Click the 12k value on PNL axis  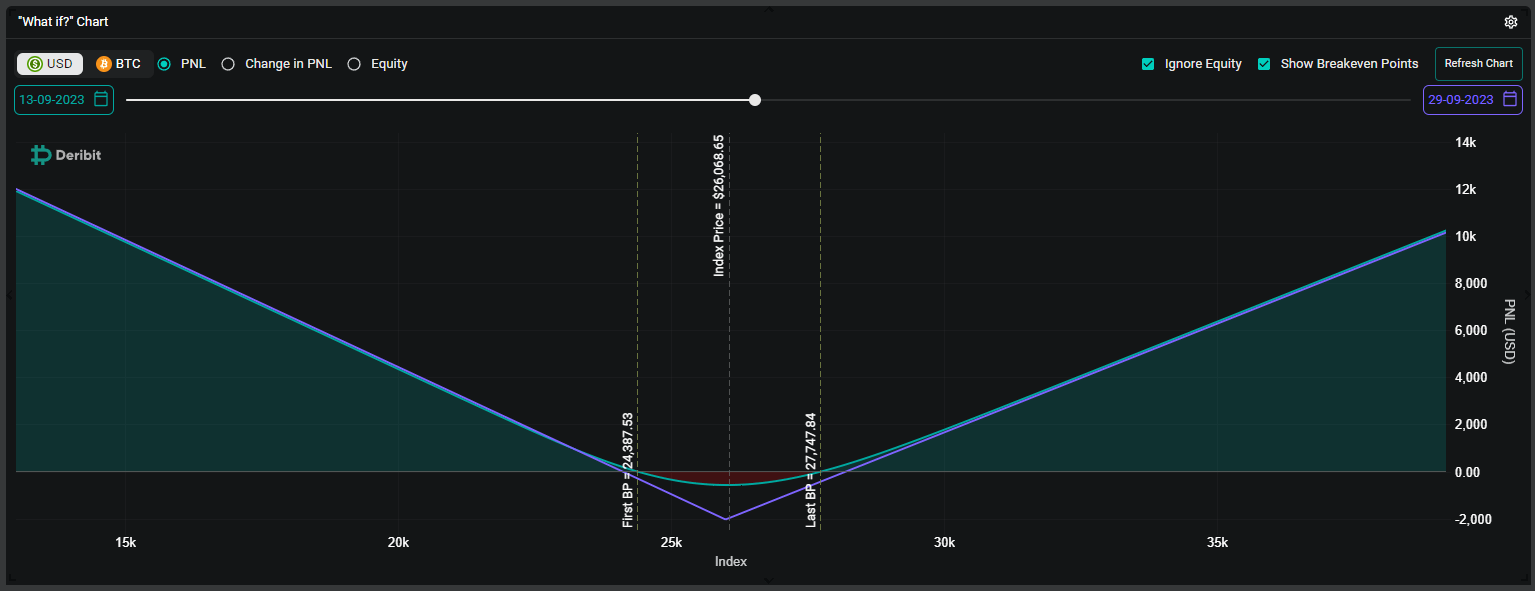point(1465,190)
